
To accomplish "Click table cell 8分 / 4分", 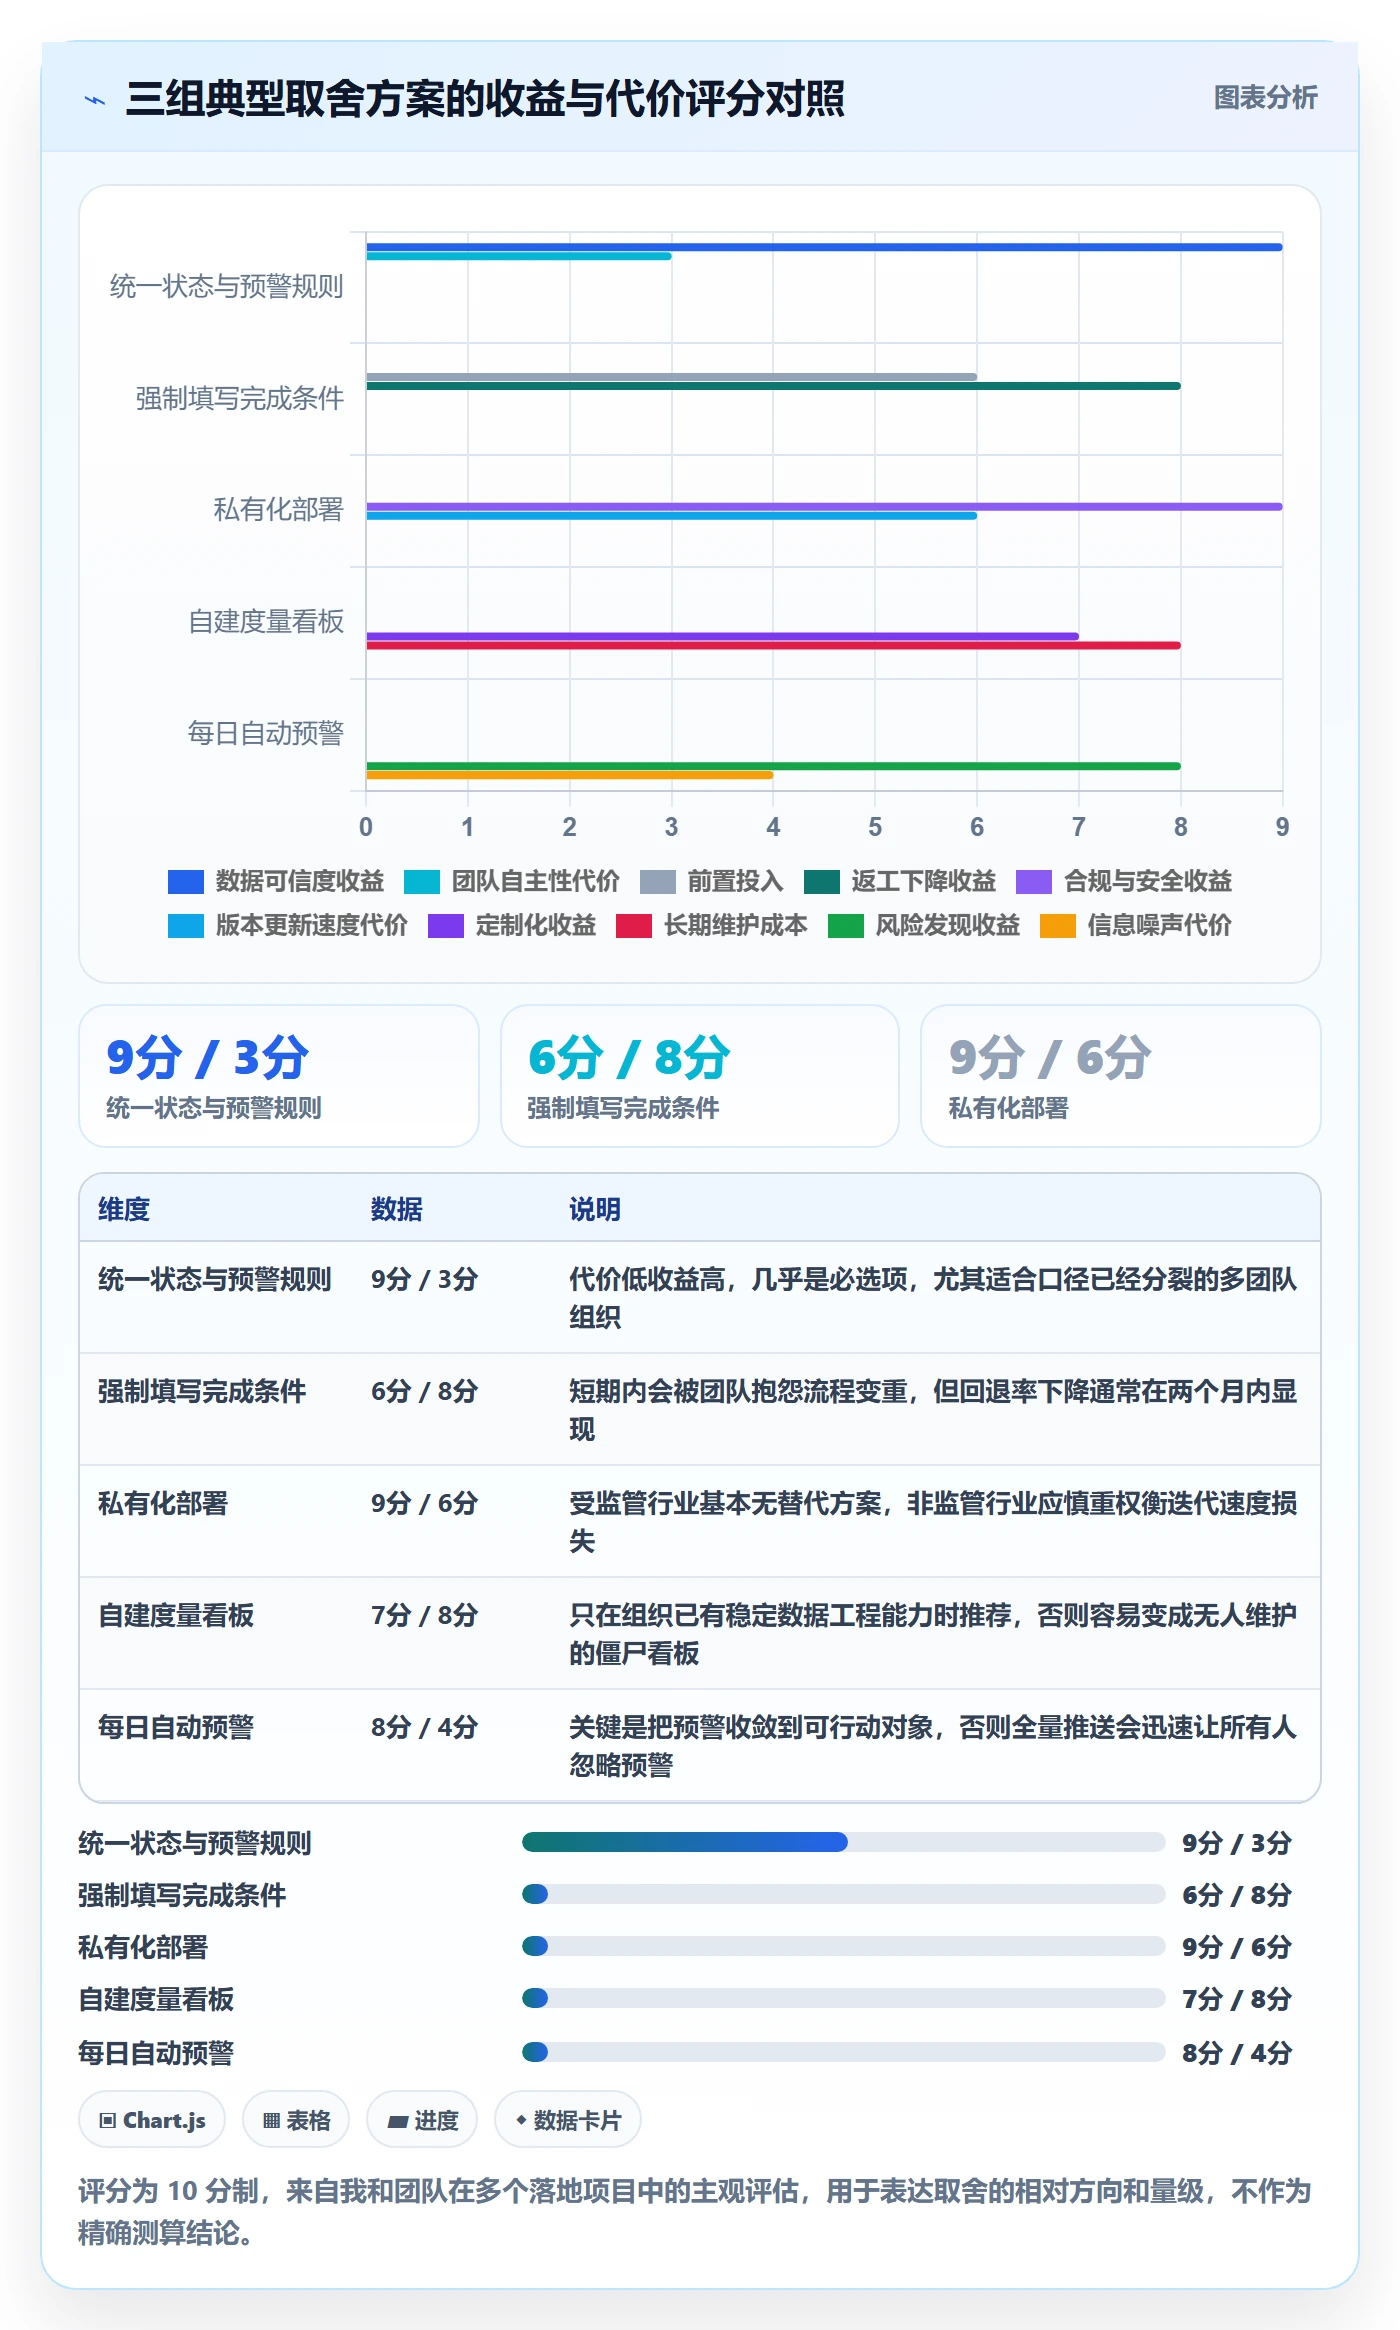I will point(424,1727).
